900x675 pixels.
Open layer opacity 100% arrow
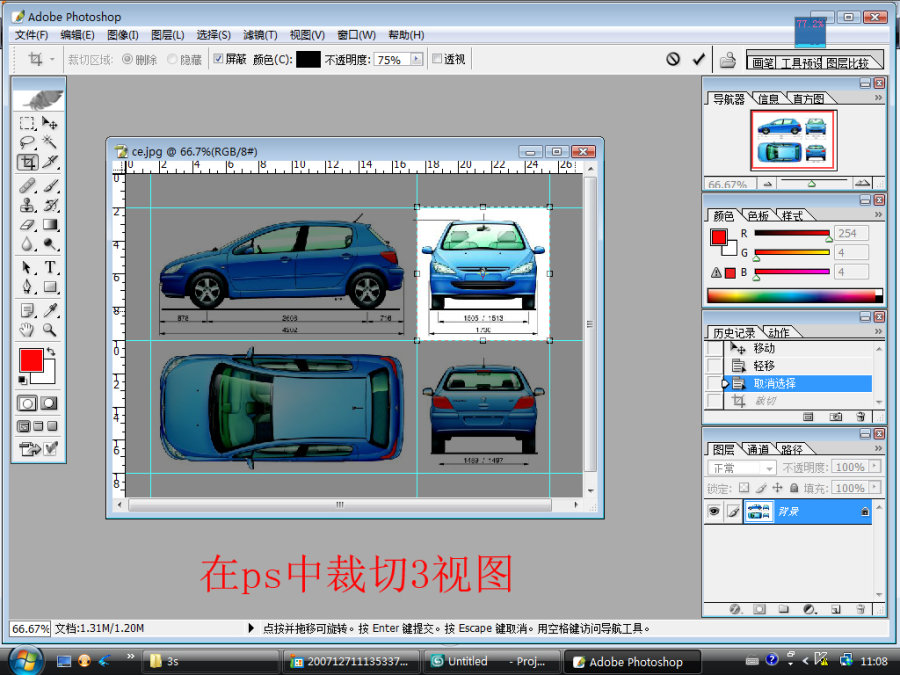875,467
